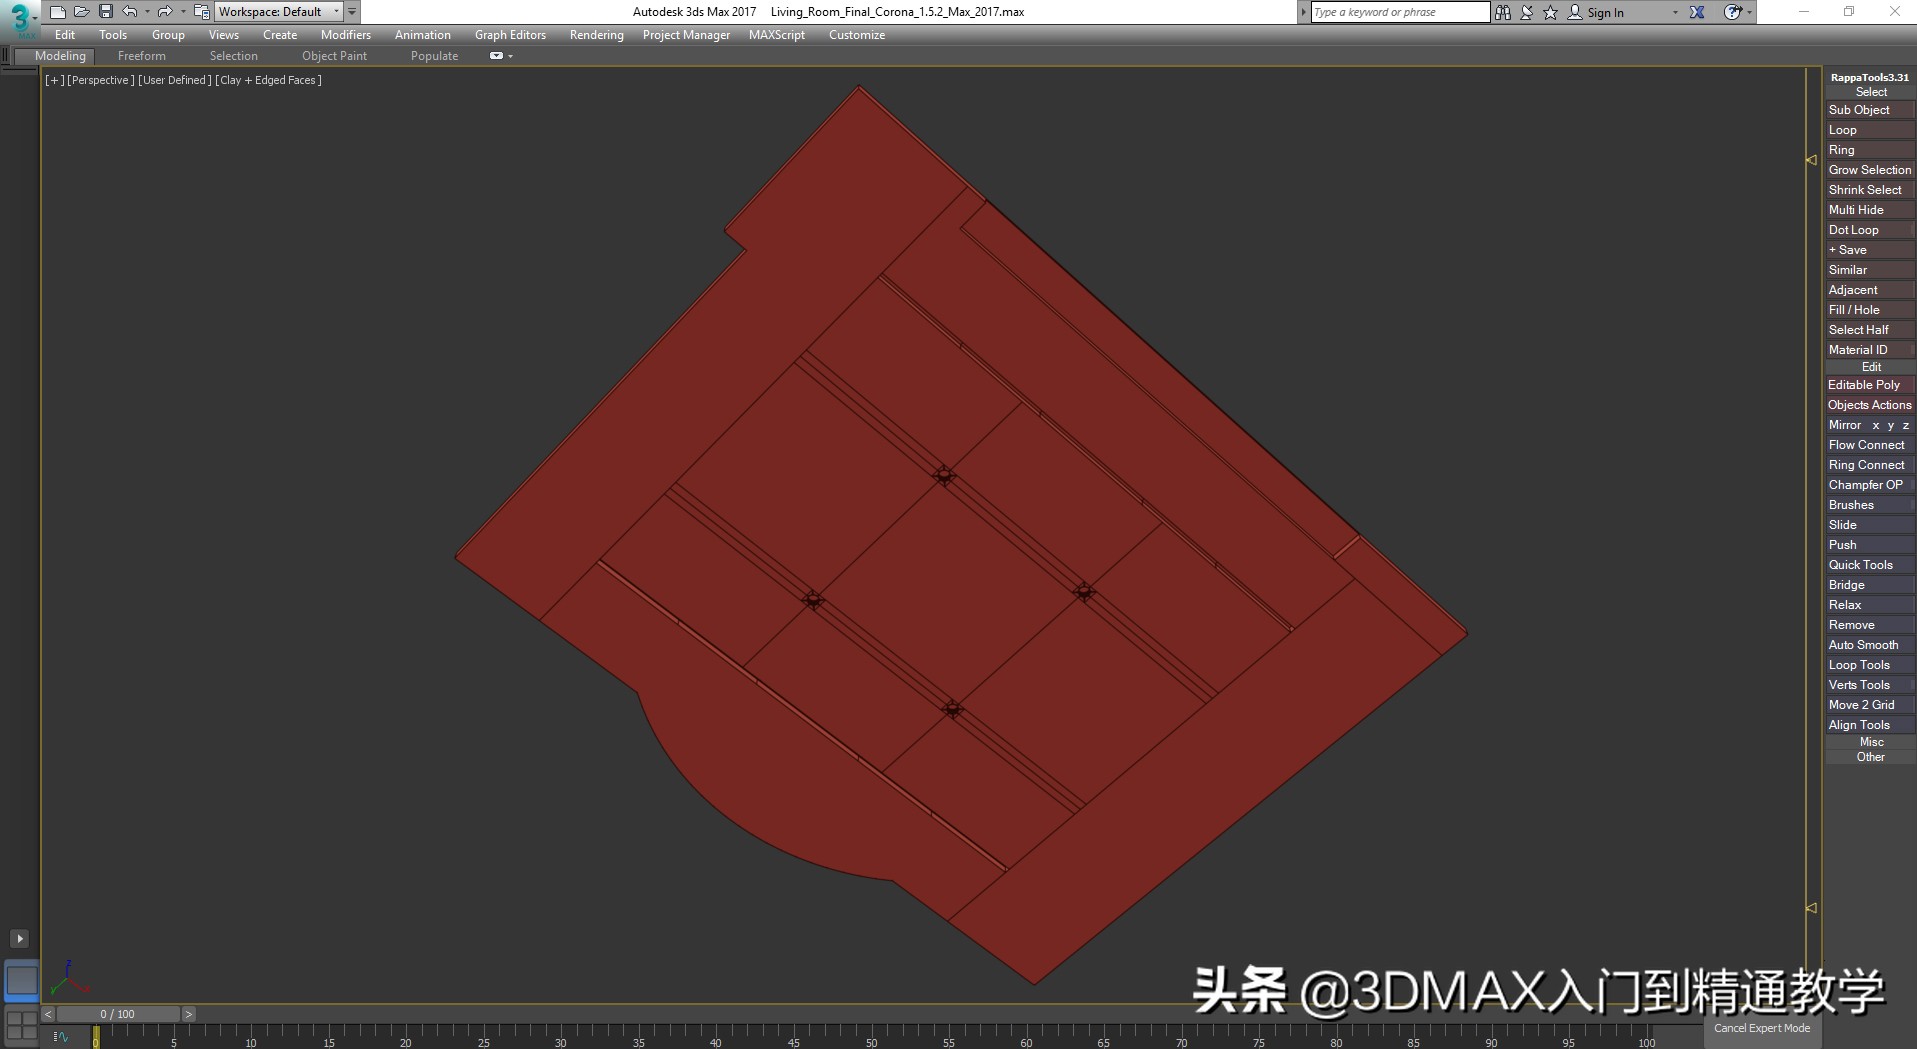Open the [Clay + Edged Faces] shading menu
The height and width of the screenshot is (1049, 1917).
269,80
